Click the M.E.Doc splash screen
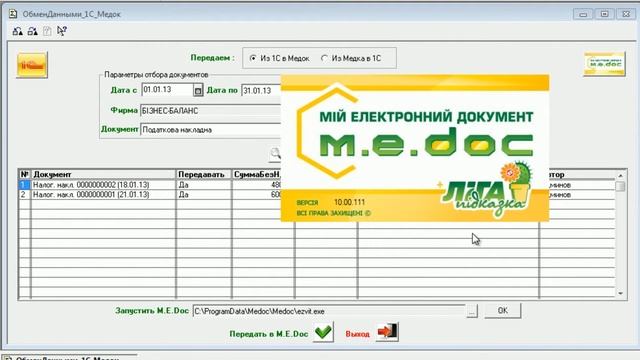Screen dimensions: 640x360 point(415,148)
